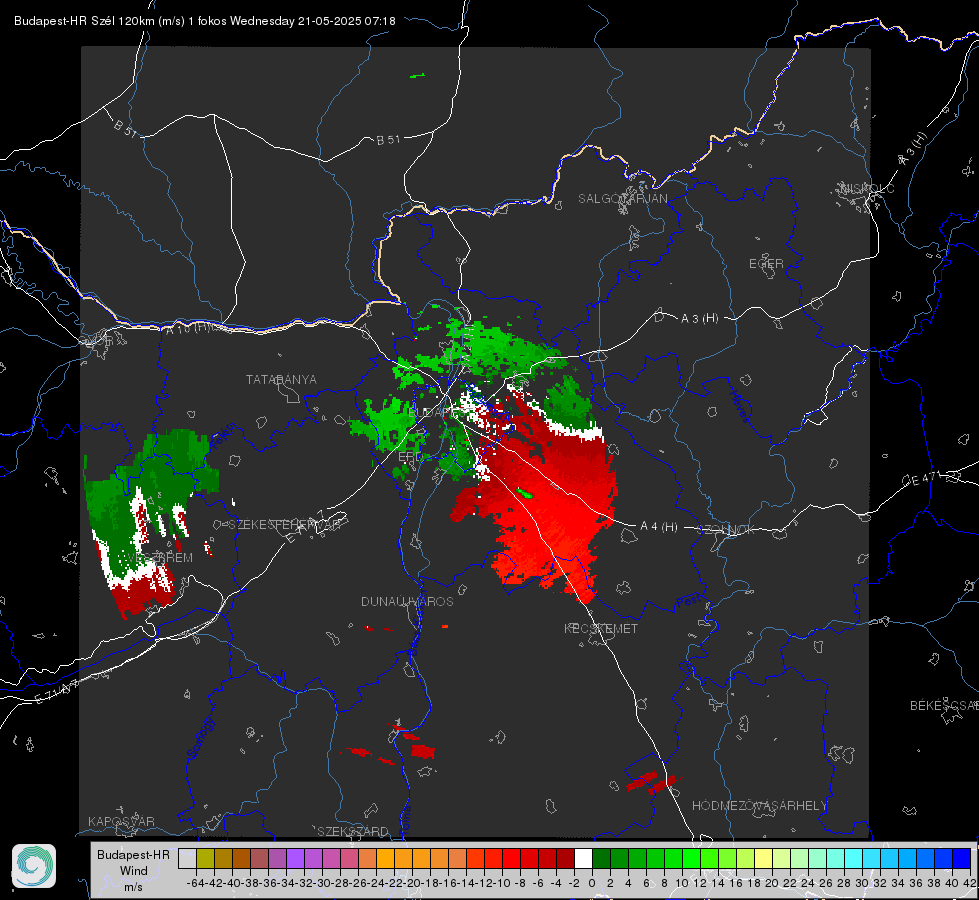The image size is (979, 900).
Task: Pick the cyan swatch between 28 and 30
Action: point(854,858)
